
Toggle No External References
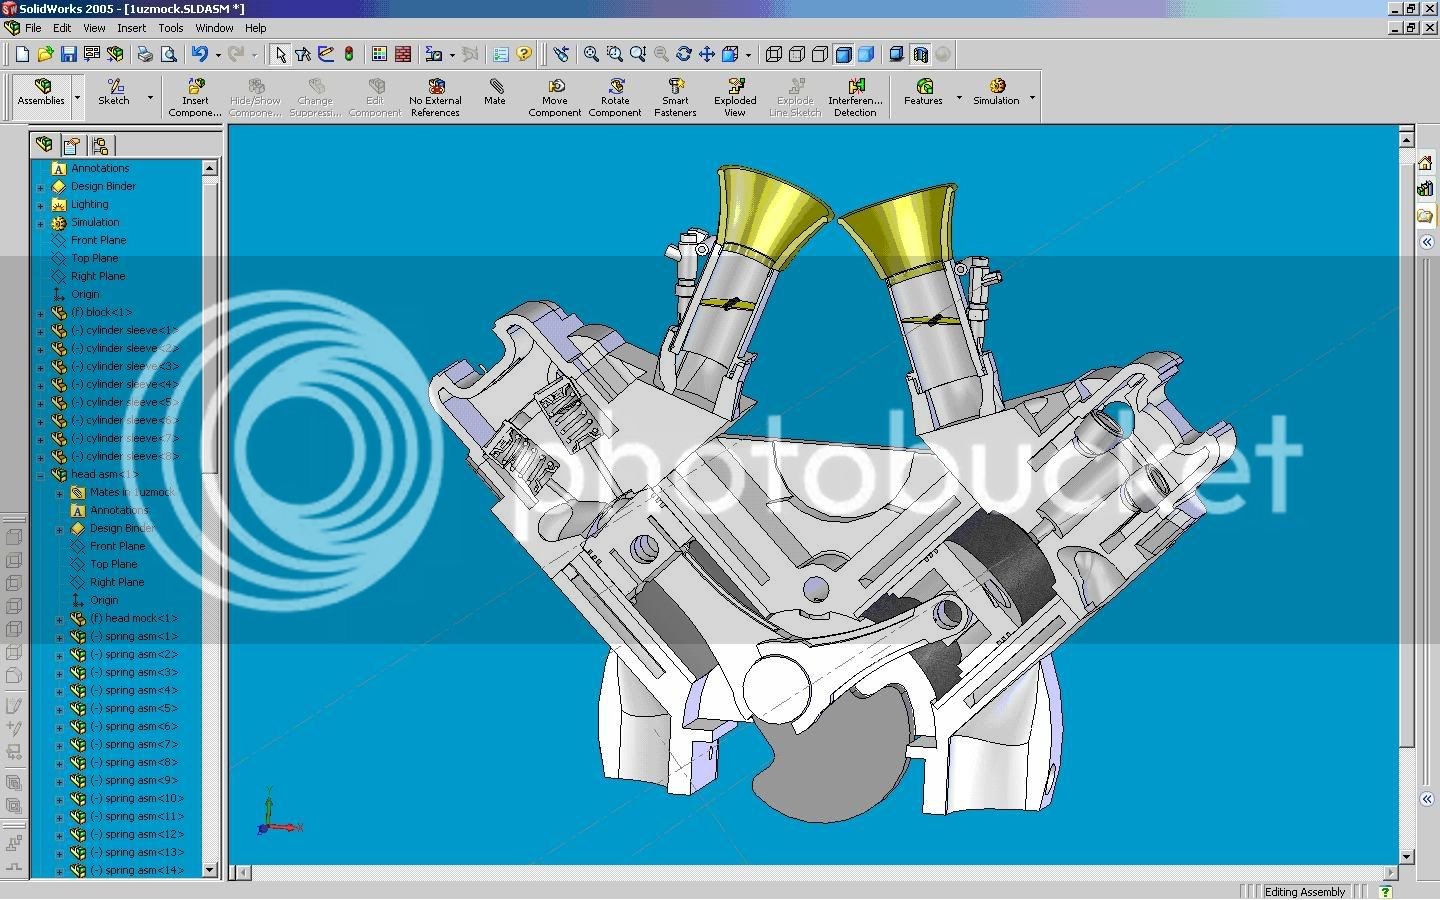click(x=435, y=98)
